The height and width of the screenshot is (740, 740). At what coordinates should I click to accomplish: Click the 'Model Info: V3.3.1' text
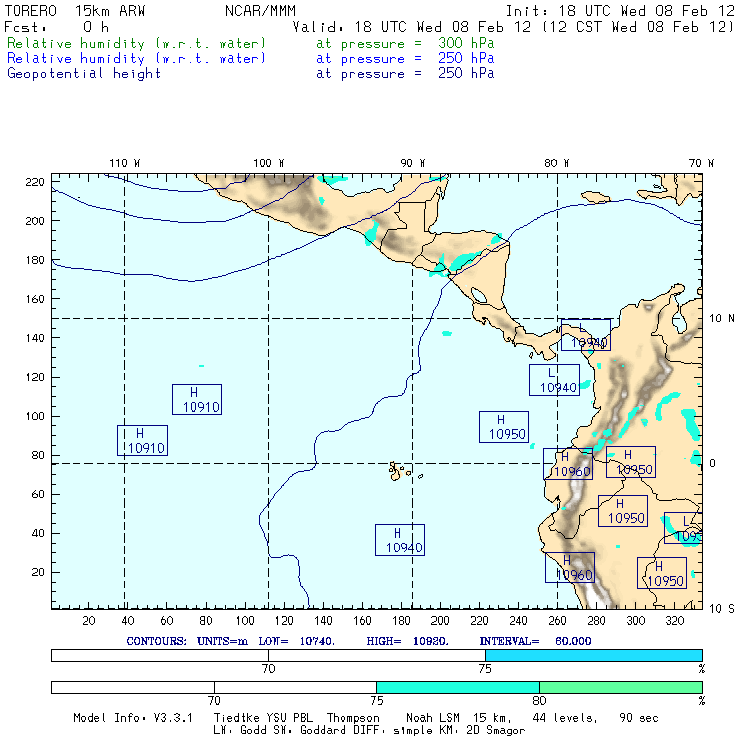coord(133,718)
